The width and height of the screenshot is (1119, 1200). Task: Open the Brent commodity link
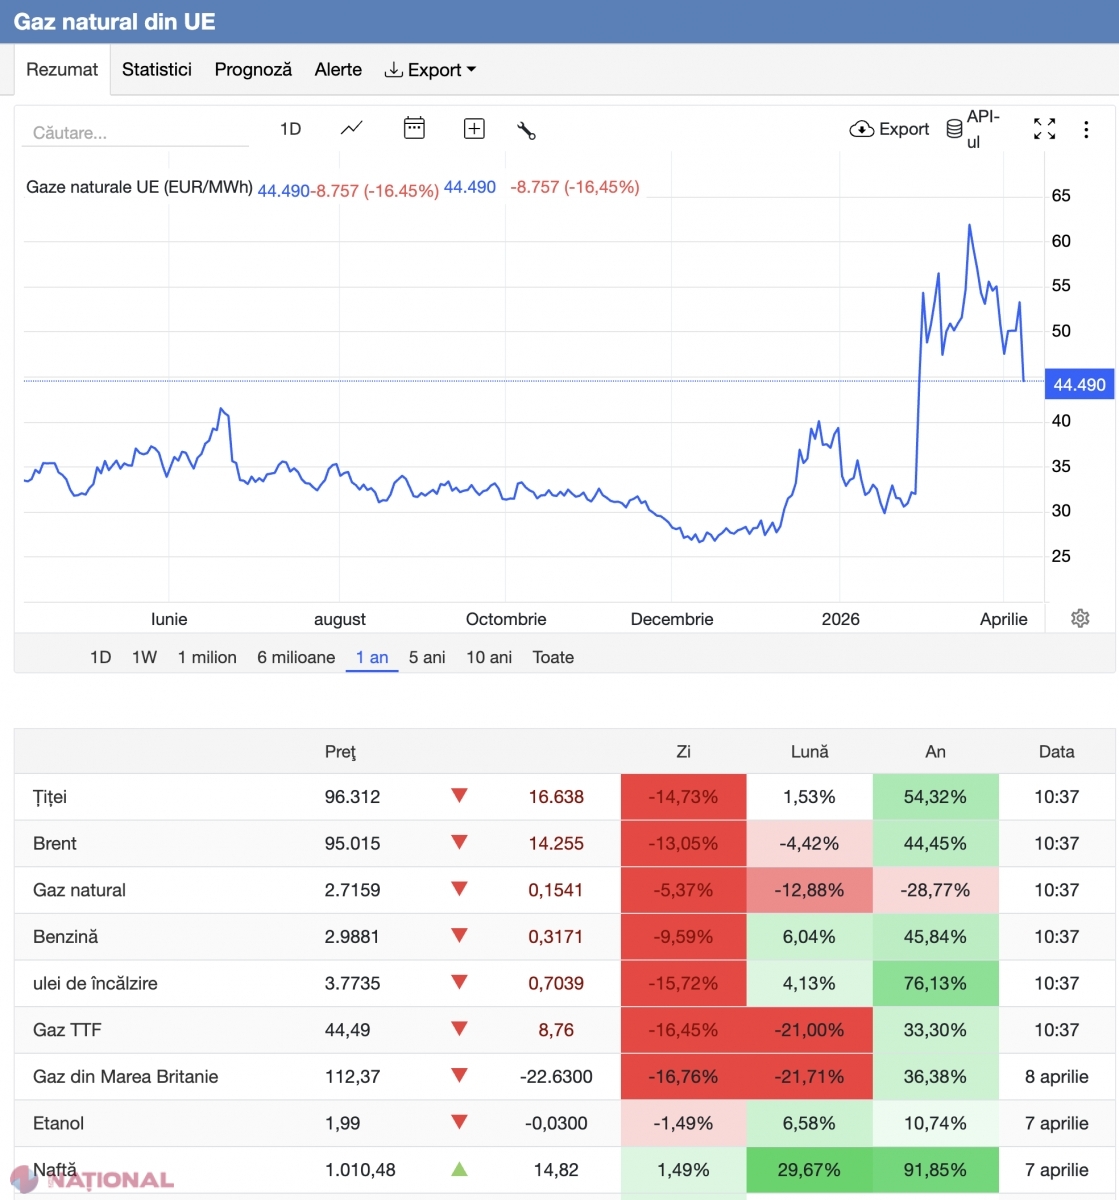click(x=55, y=843)
